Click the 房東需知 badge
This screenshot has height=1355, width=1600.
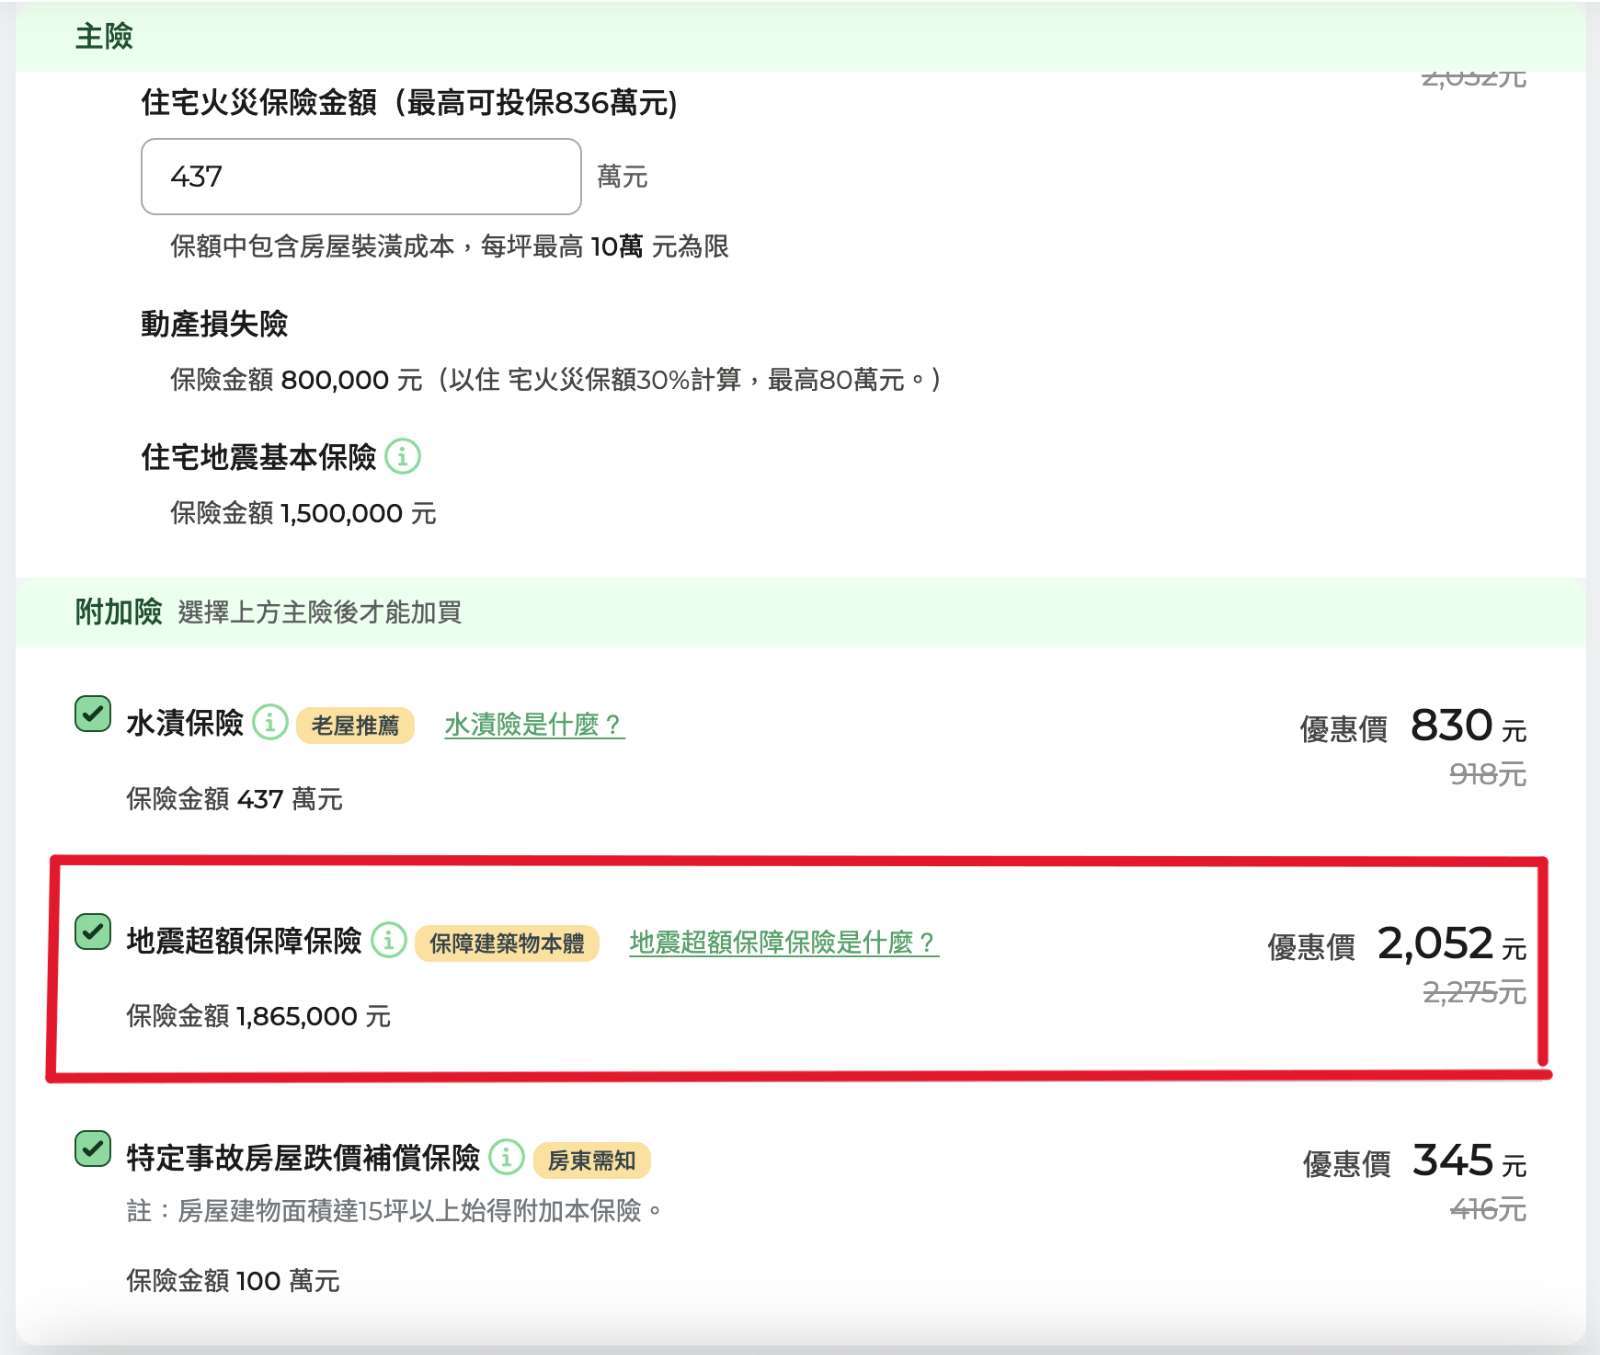click(x=591, y=1160)
